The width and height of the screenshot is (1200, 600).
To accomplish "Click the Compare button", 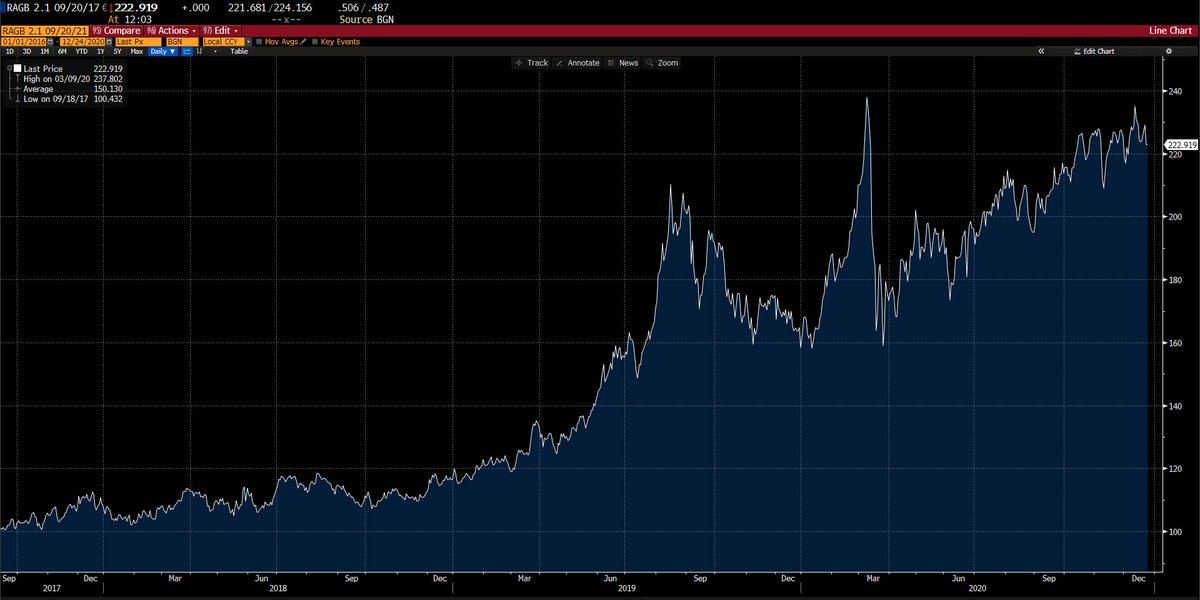I will (116, 31).
